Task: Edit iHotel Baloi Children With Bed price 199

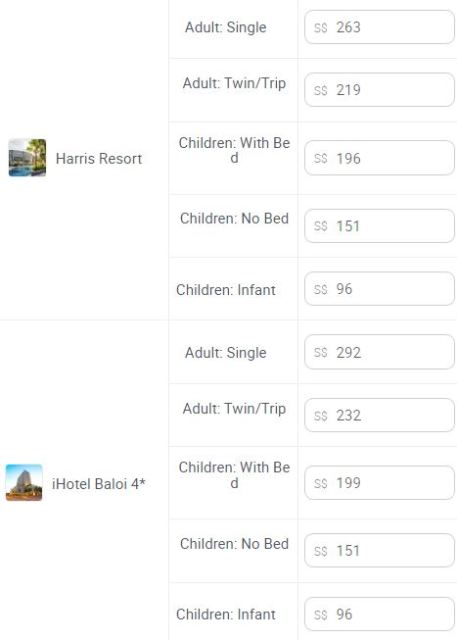Action: [379, 483]
